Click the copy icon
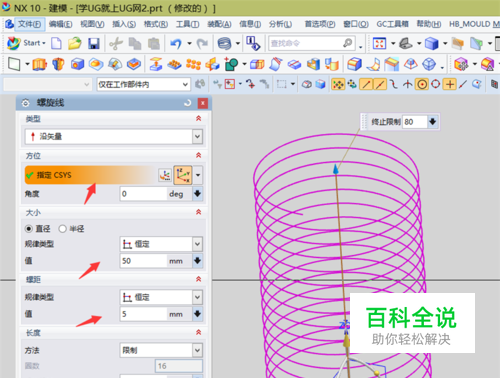The height and width of the screenshot is (378, 500). point(135,43)
